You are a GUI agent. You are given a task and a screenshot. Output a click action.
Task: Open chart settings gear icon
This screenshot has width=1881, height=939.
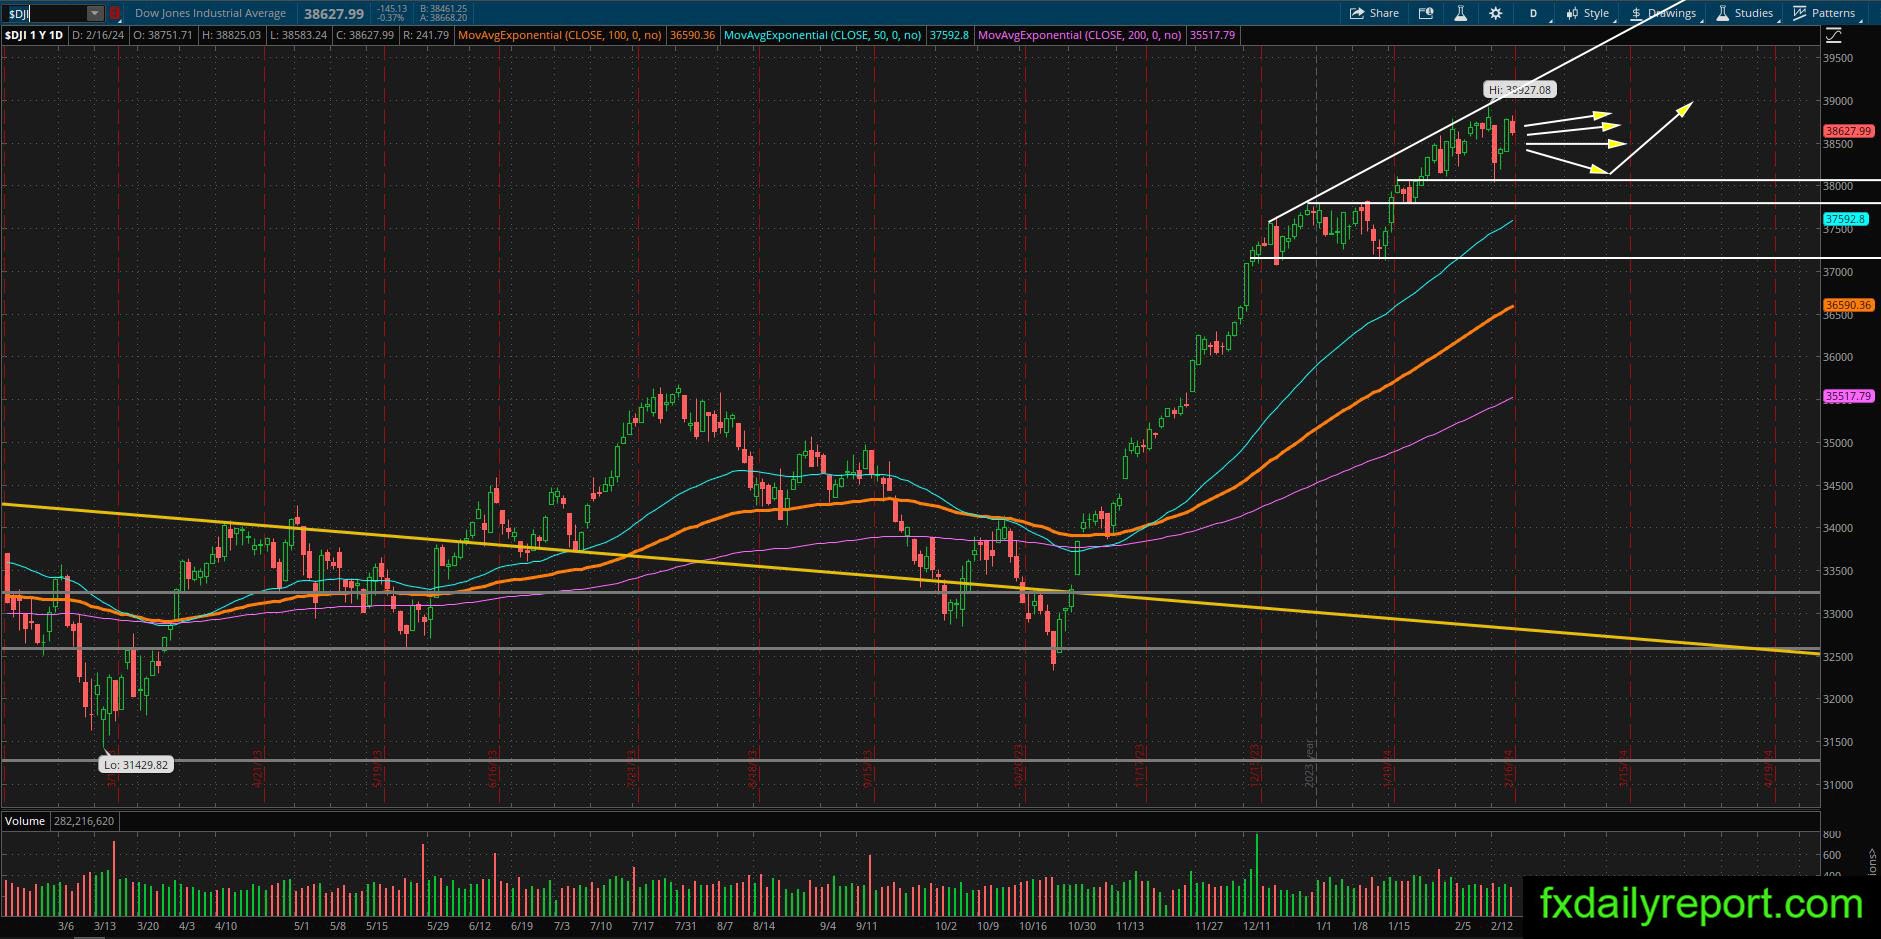[x=1495, y=13]
